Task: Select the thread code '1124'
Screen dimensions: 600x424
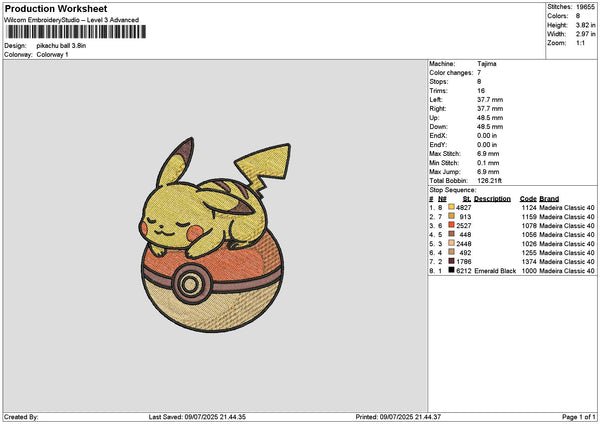Action: pyautogui.click(x=529, y=208)
